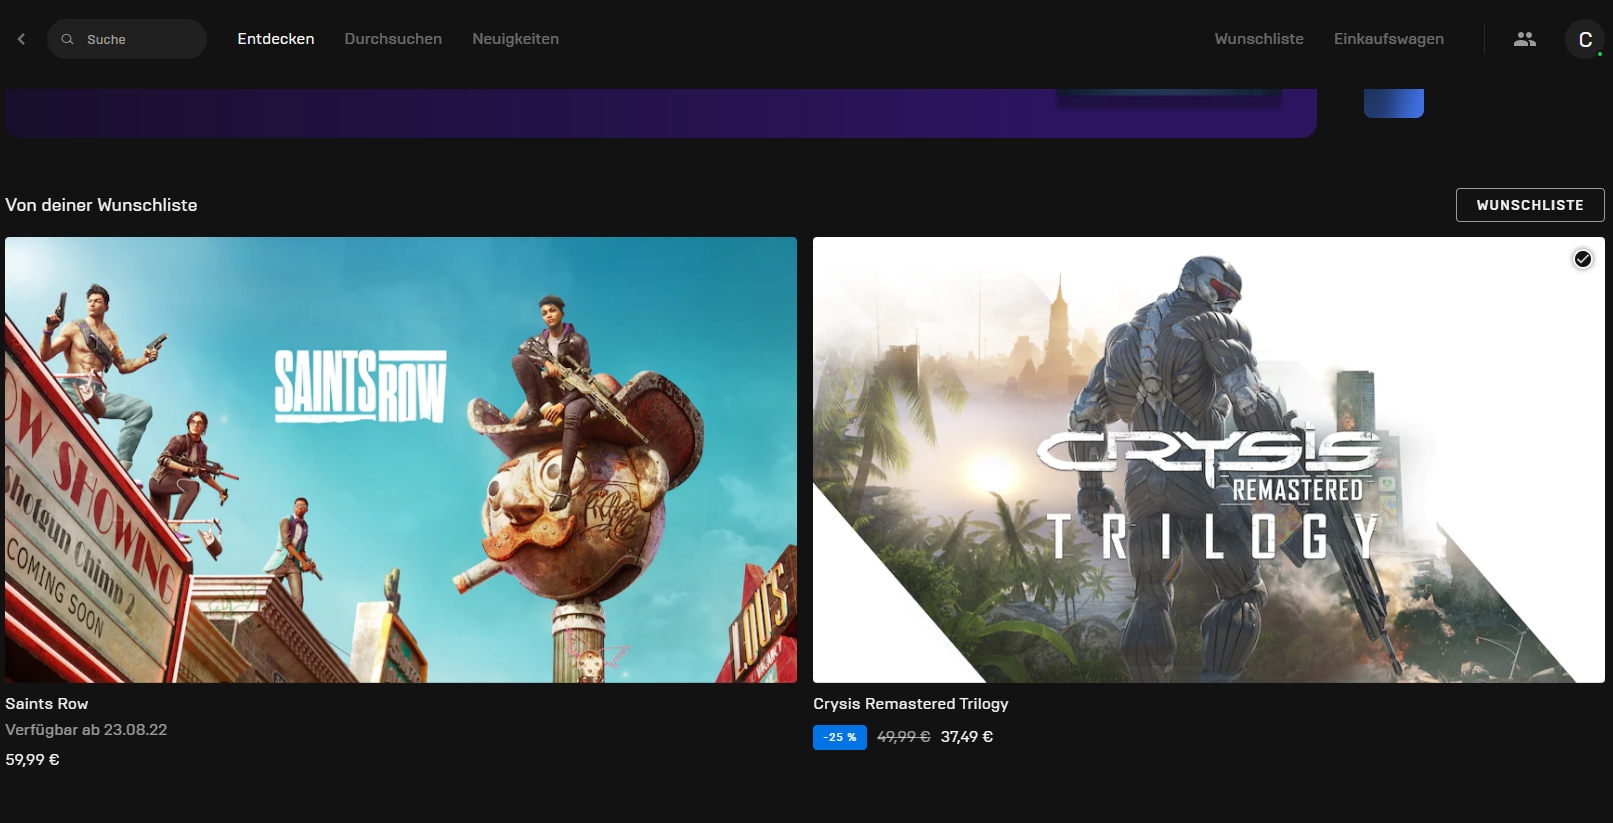1613x823 pixels.
Task: Click into the Suche search field
Action: (x=127, y=39)
